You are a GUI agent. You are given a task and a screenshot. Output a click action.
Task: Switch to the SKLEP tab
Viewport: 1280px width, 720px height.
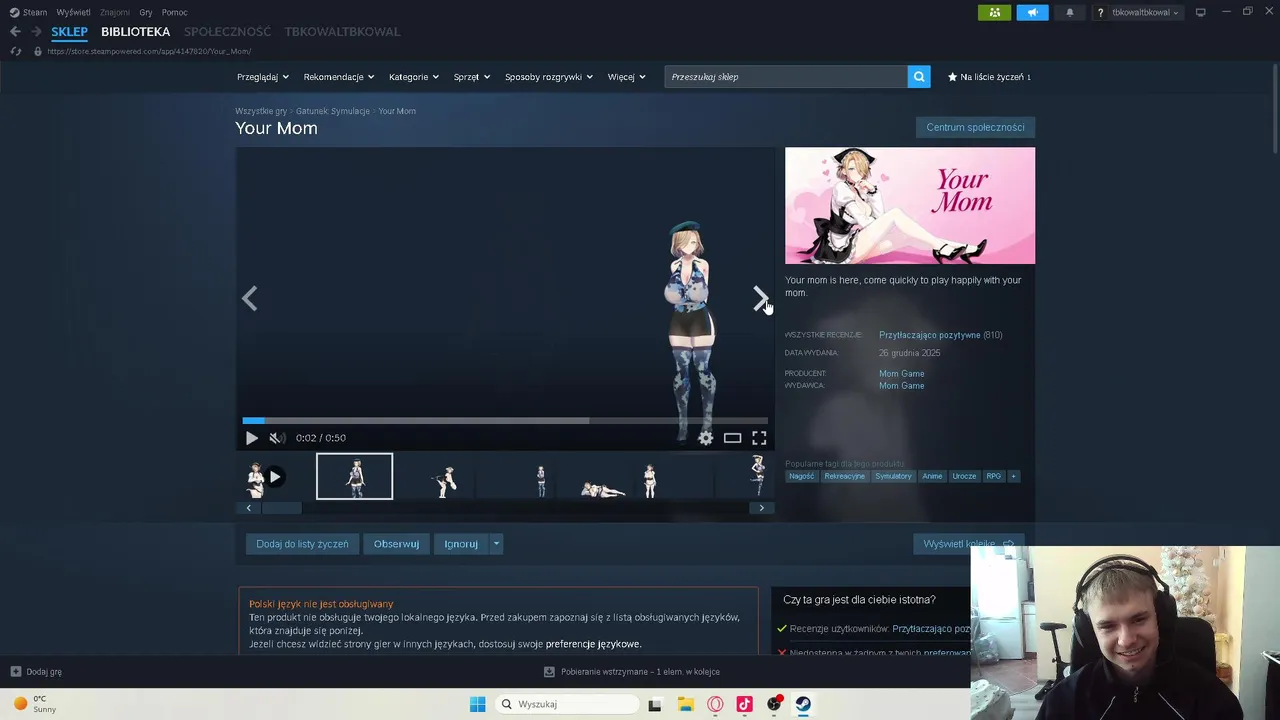point(70,32)
